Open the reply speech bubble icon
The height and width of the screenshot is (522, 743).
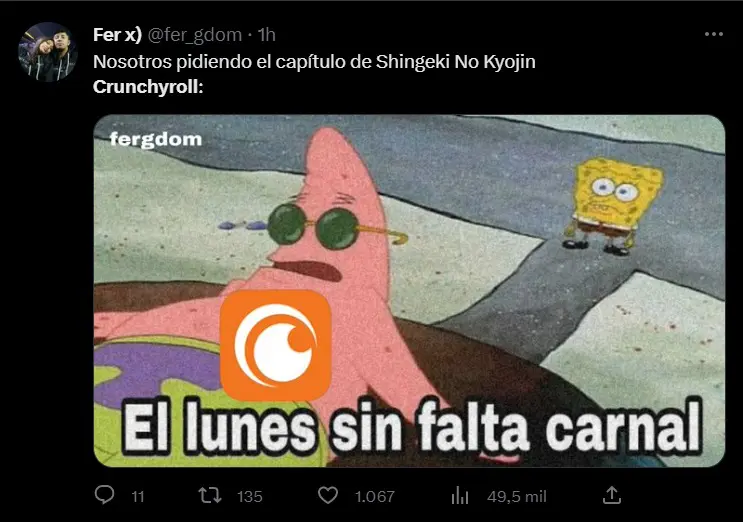pos(104,495)
